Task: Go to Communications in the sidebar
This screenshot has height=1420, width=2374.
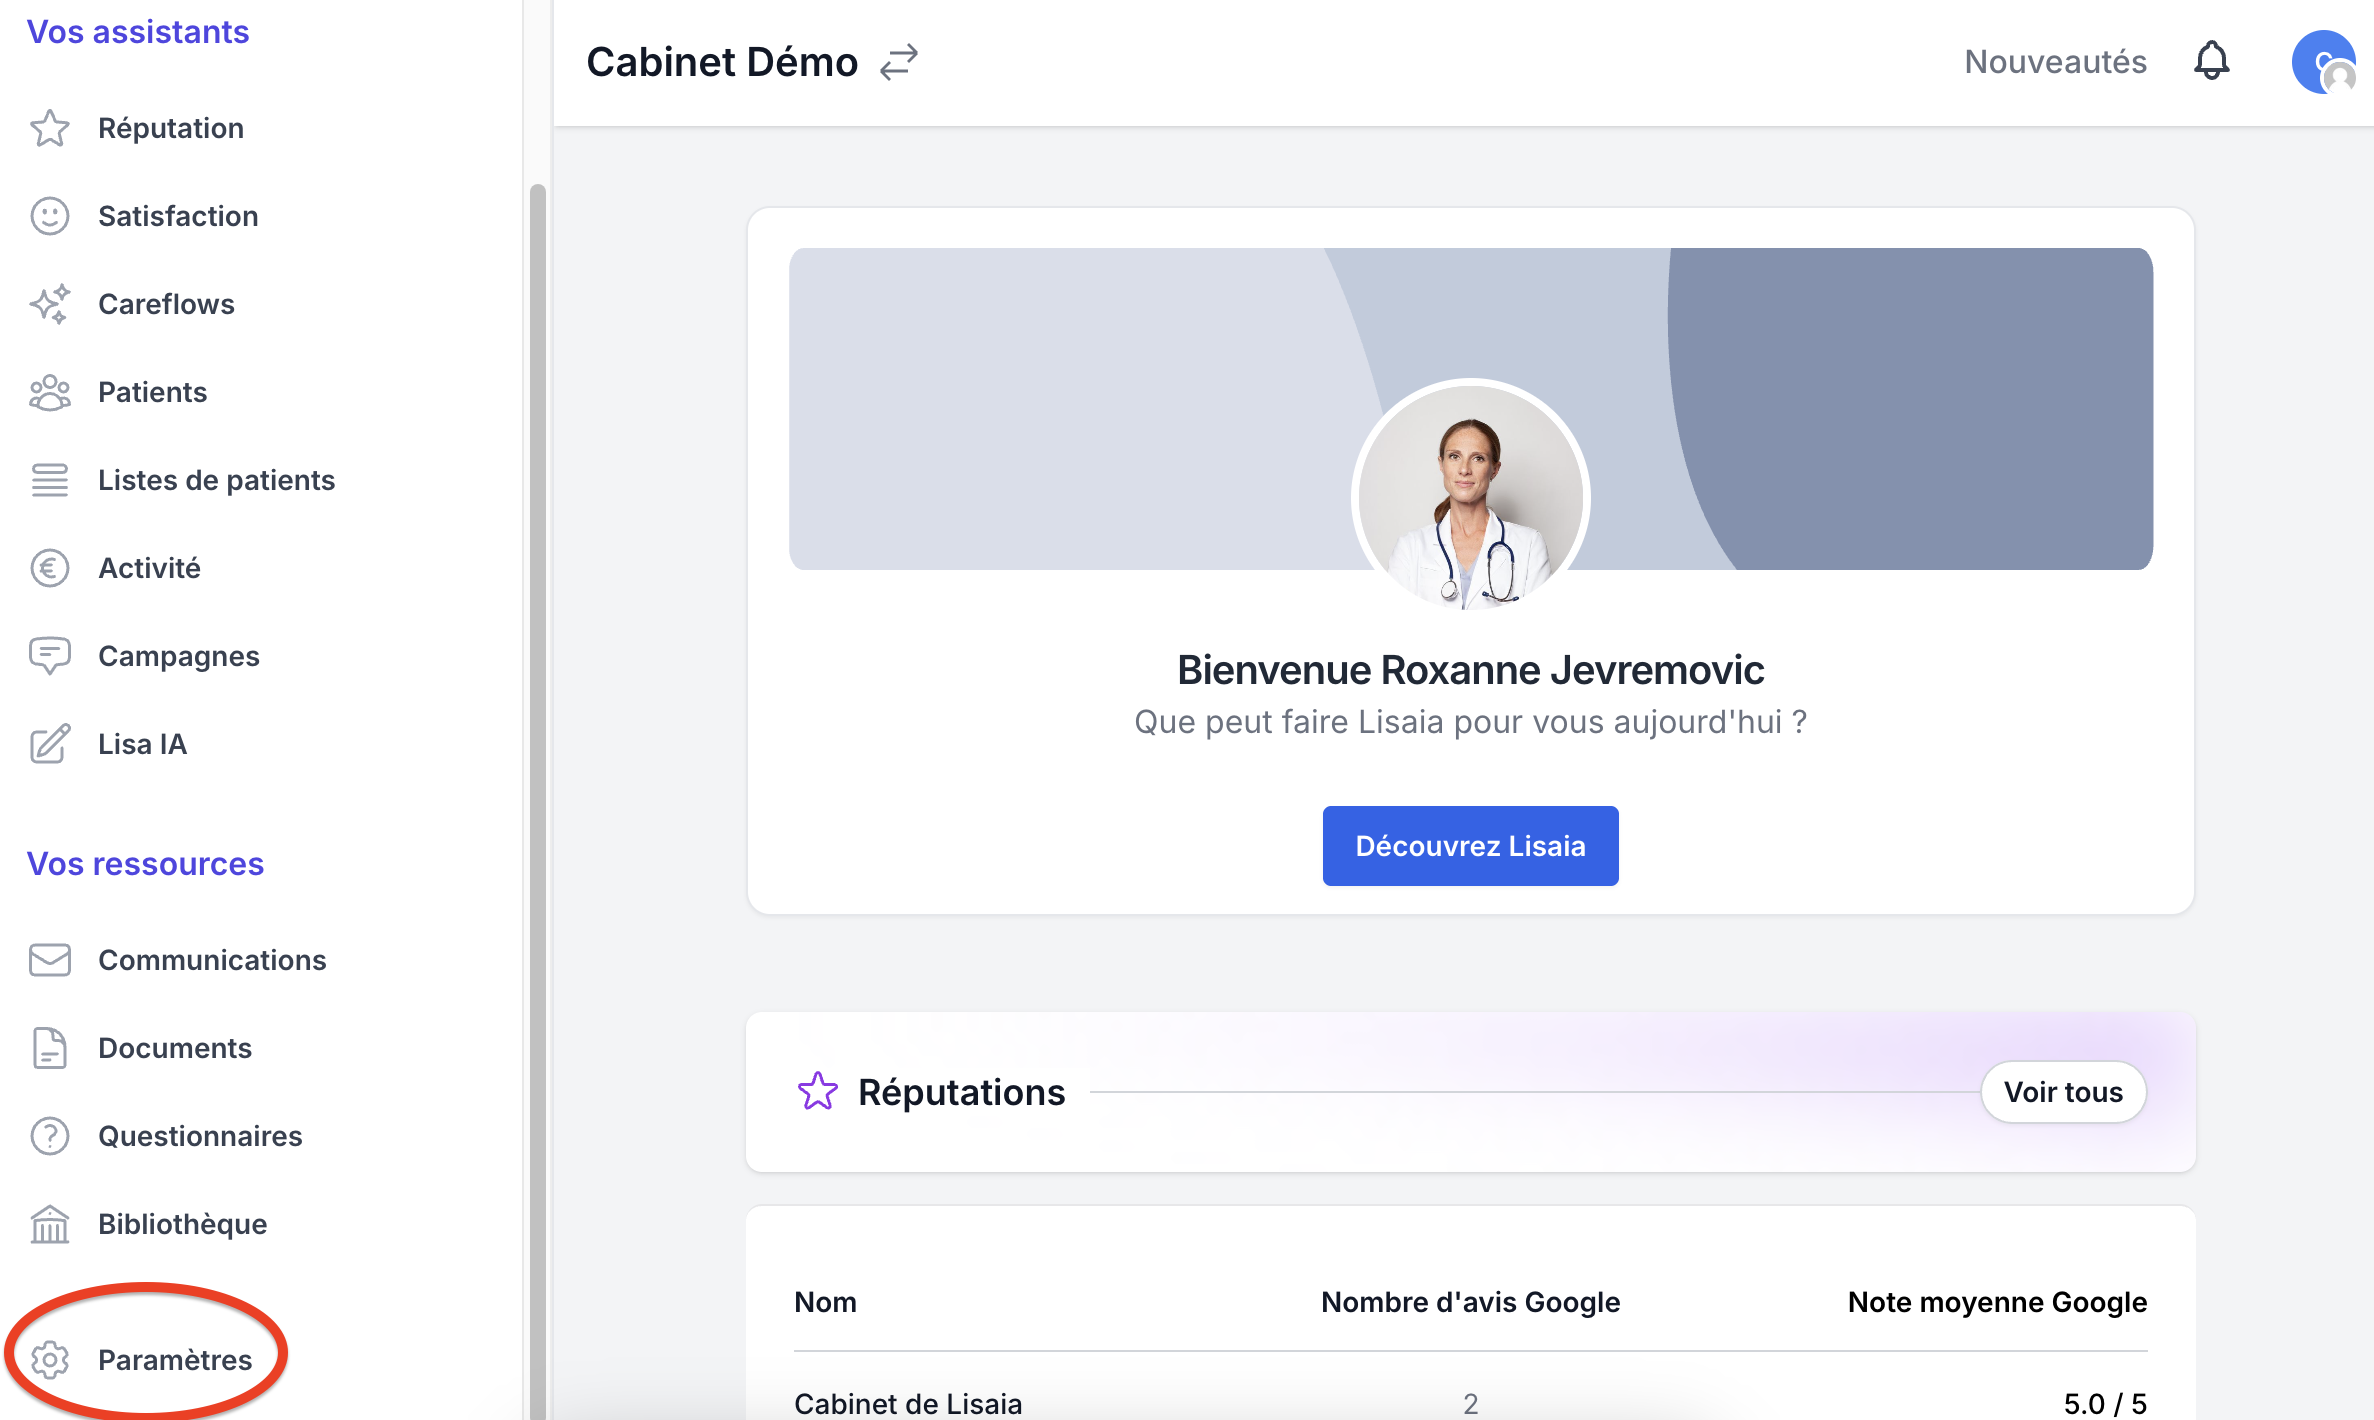Action: [212, 960]
